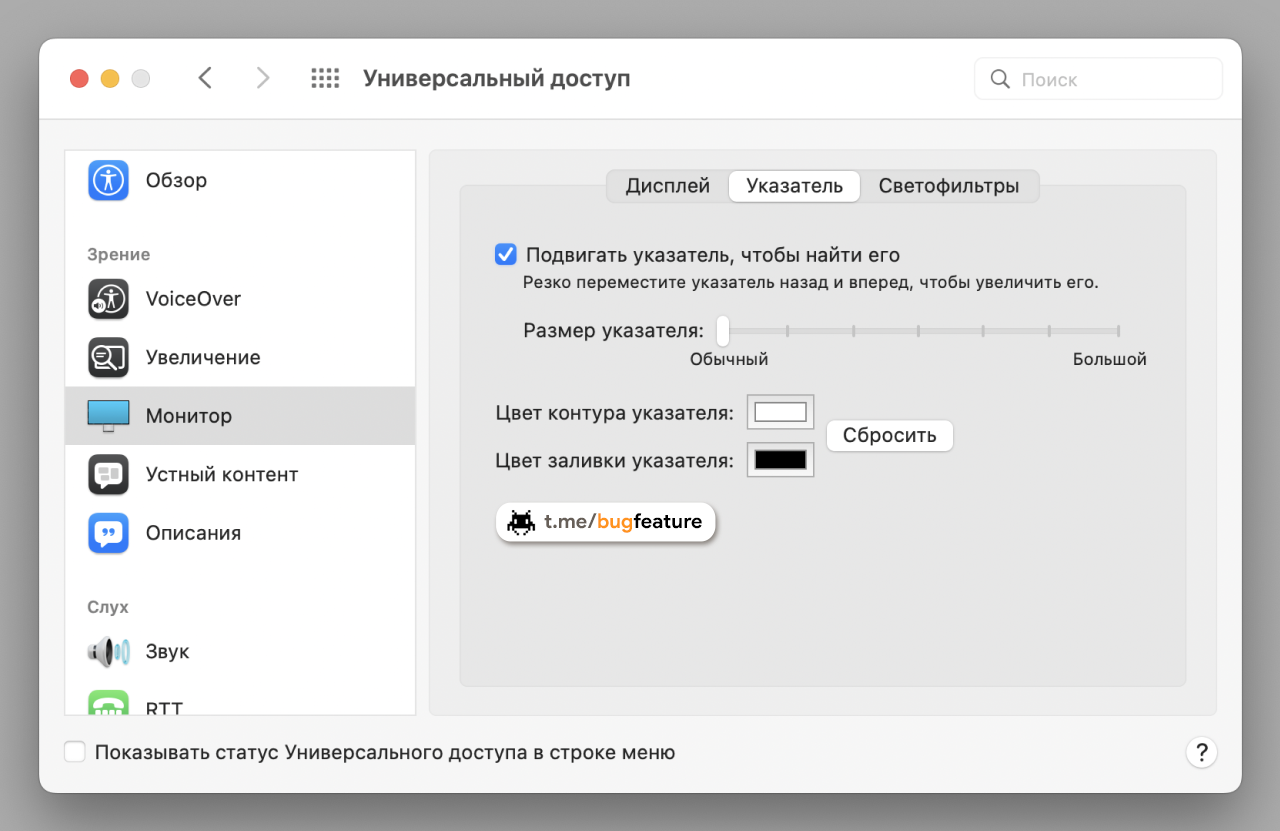Click the Сбросить reset button
Viewport: 1280px width, 831px height.
tap(889, 436)
